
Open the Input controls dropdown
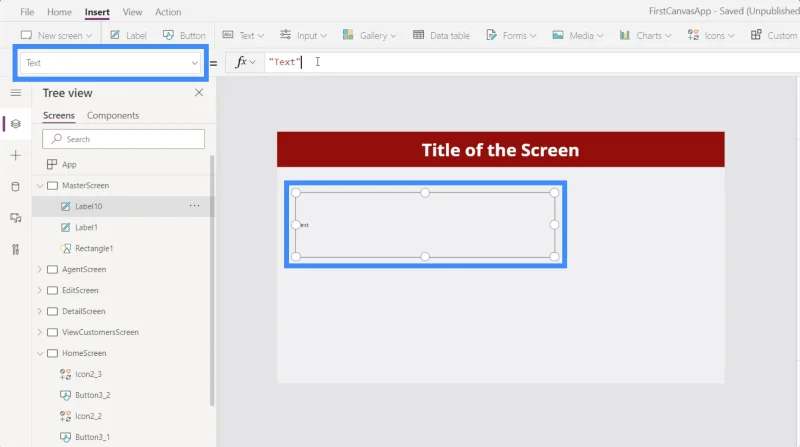pyautogui.click(x=303, y=35)
